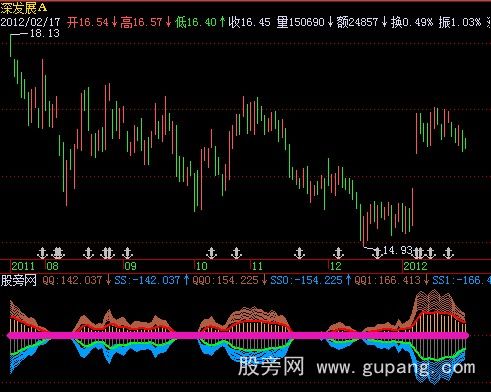The image size is (491, 392).
Task: Click the QQ0:154.225 indicator value
Action: [x=225, y=280]
